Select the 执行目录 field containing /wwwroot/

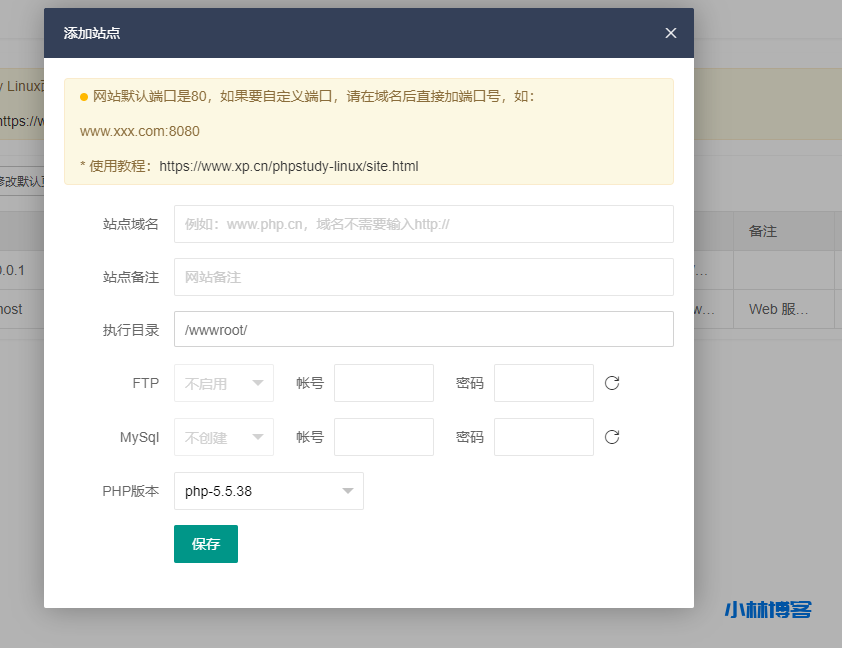(423, 329)
